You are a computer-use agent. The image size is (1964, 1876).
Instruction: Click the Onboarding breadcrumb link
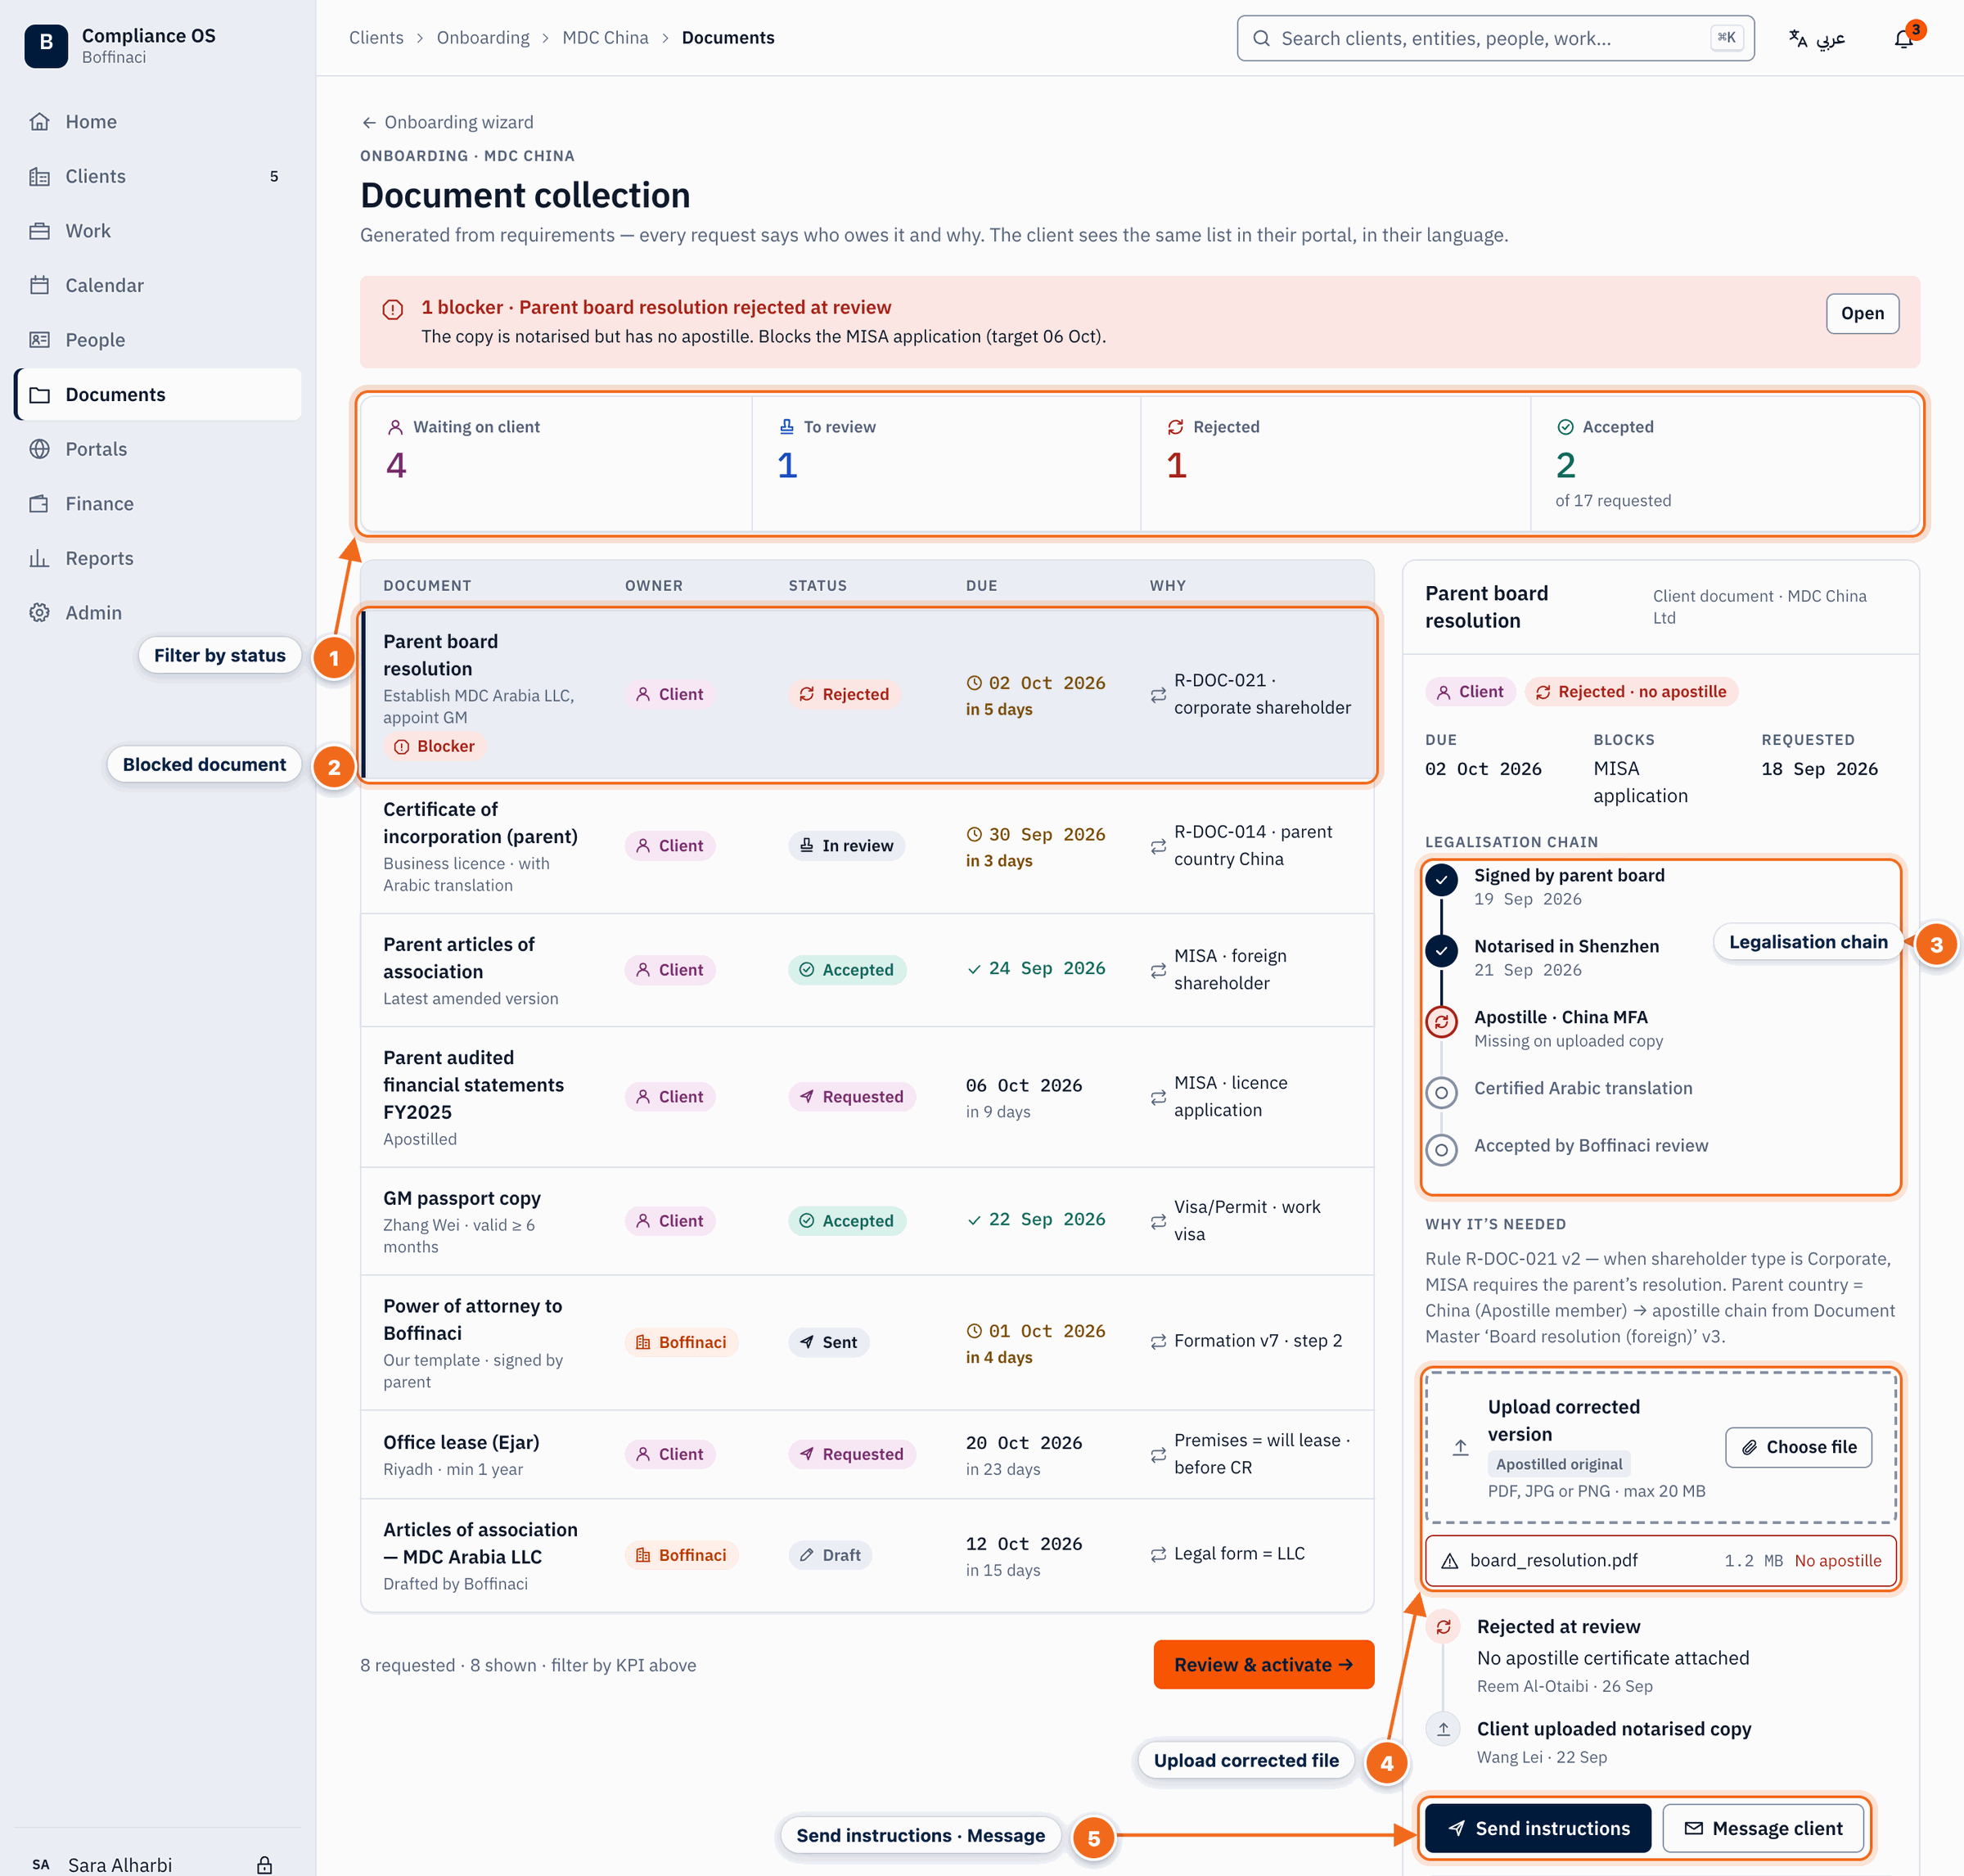point(483,38)
